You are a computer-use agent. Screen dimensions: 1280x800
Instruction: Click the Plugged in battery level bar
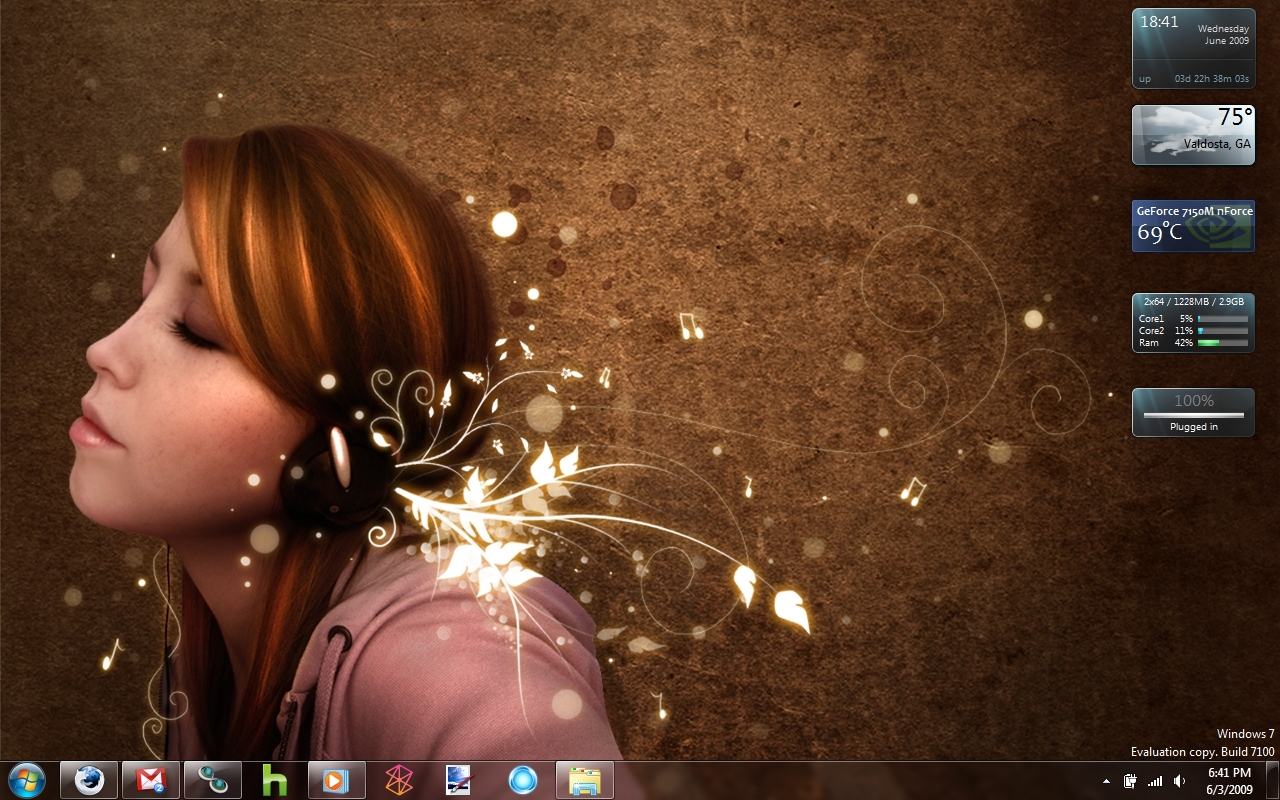1193,414
